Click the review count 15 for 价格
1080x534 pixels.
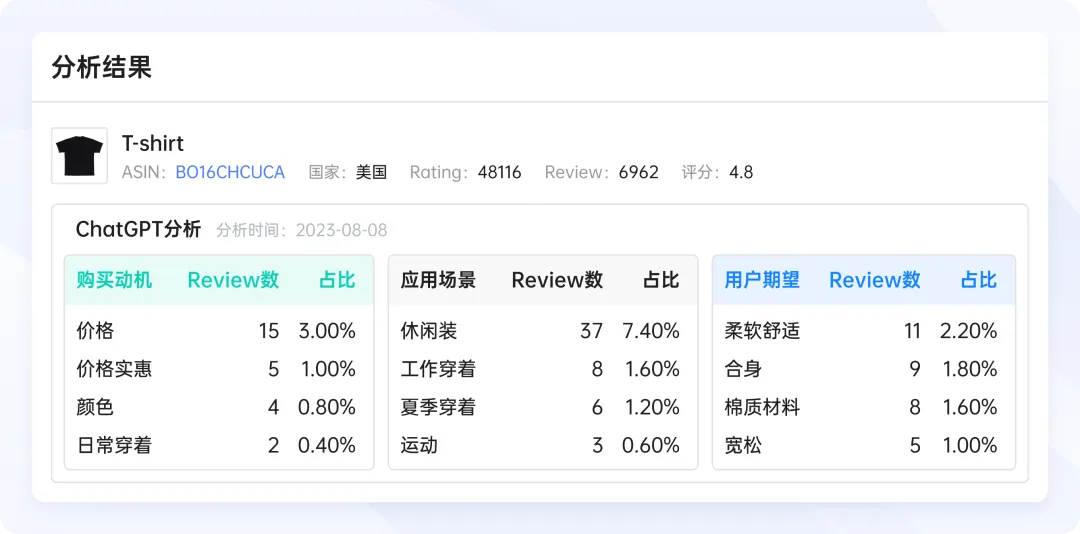point(269,331)
